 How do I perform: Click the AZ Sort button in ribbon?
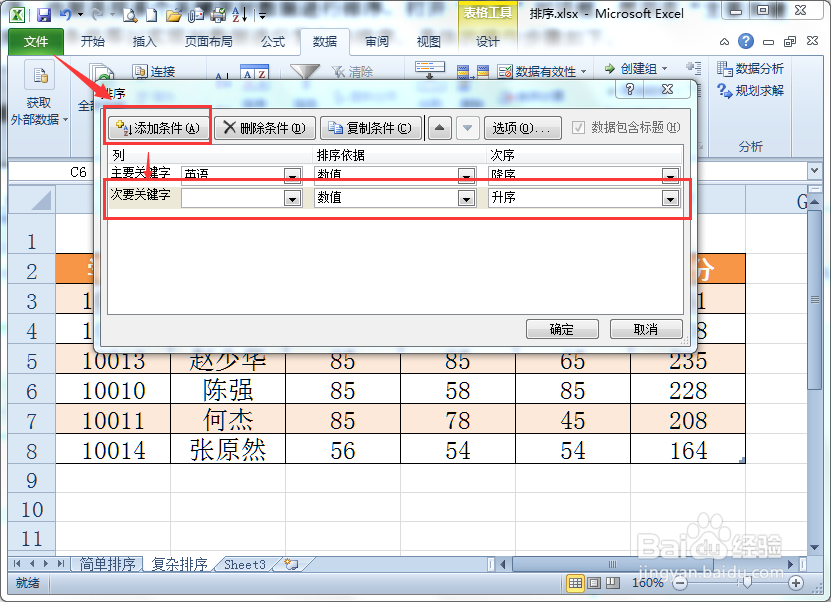coord(254,72)
